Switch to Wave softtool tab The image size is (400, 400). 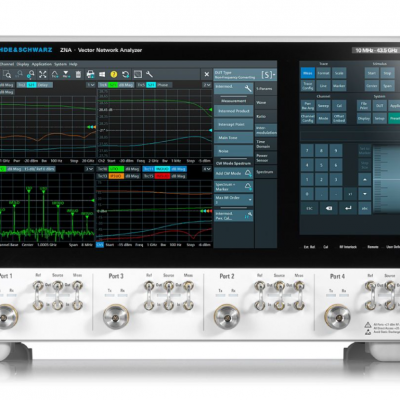pos(265,102)
